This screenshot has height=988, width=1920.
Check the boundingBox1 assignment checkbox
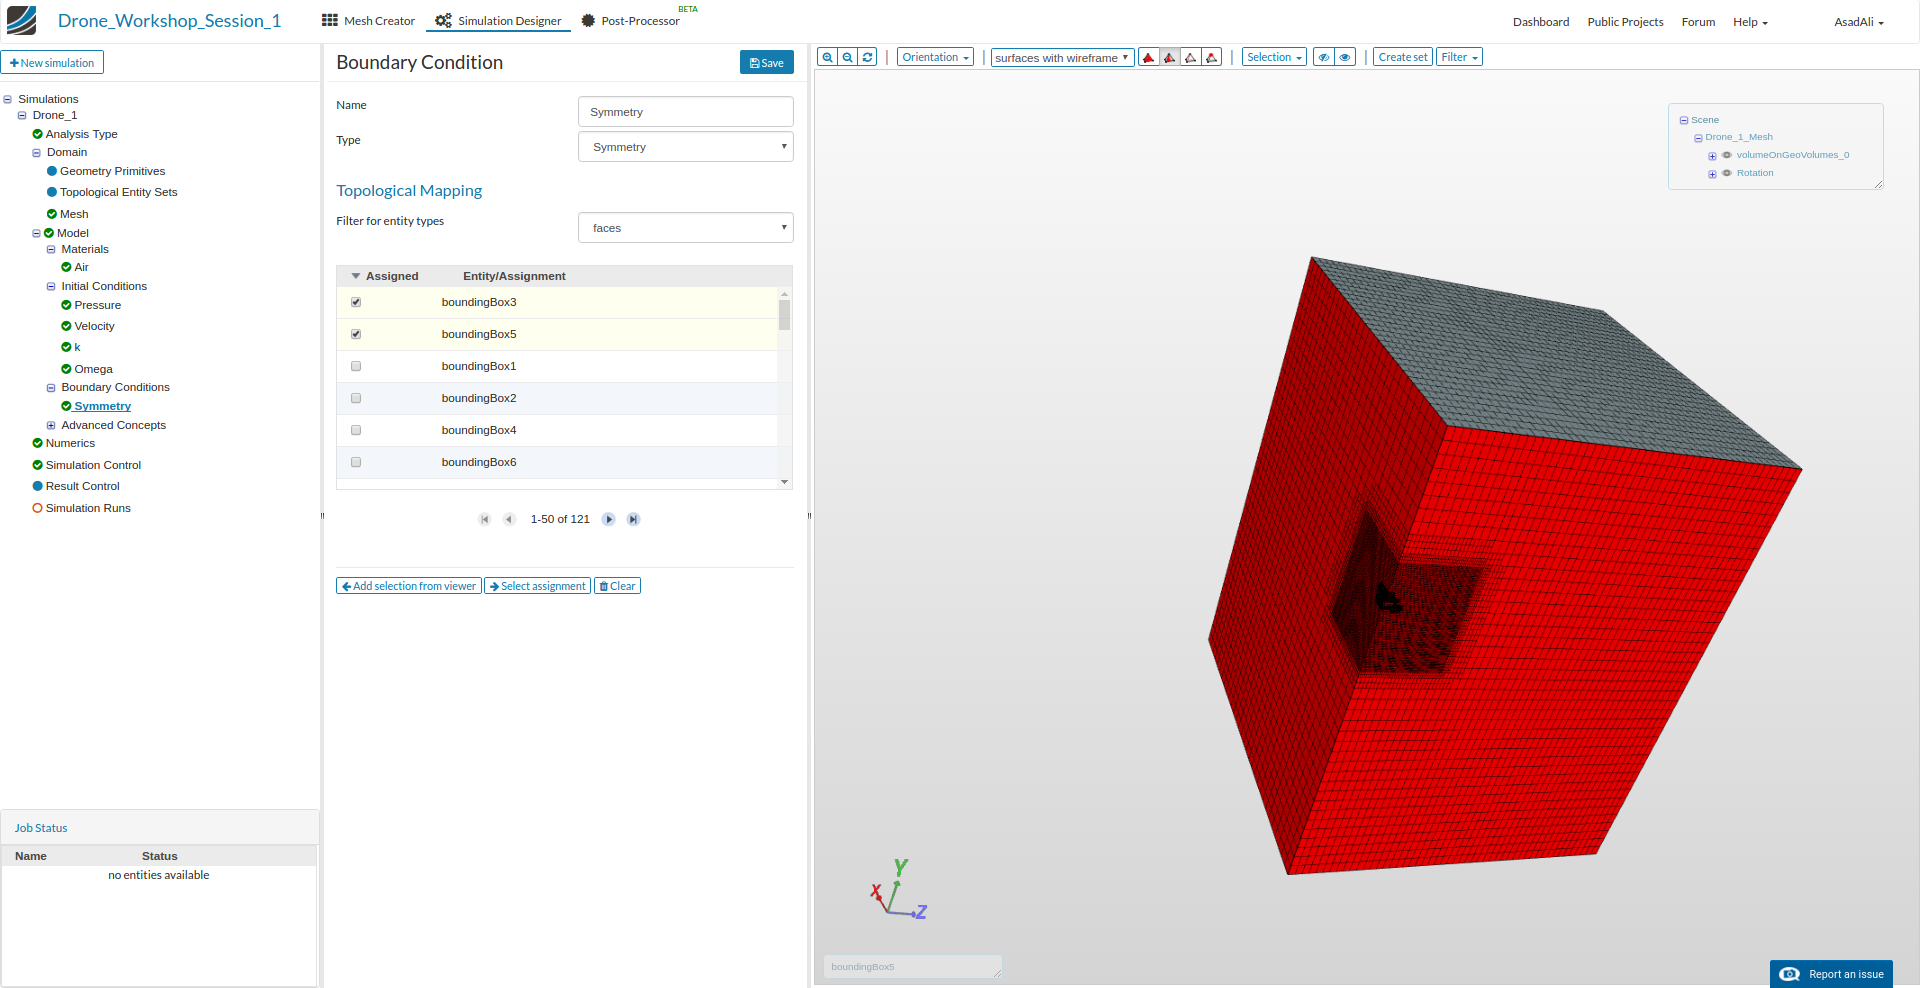pos(356,366)
